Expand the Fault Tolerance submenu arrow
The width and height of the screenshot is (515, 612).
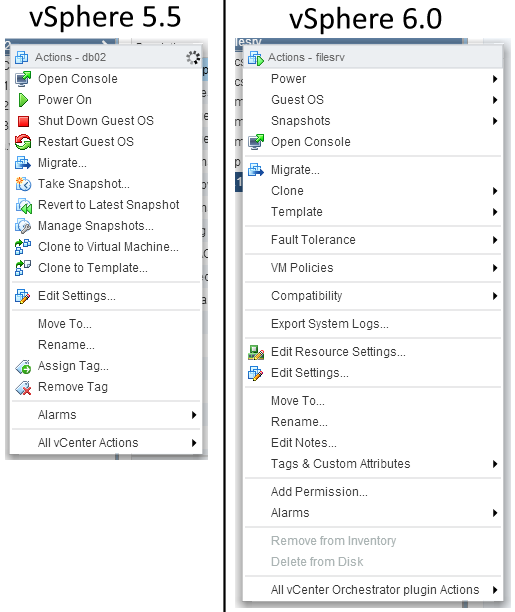coord(495,240)
